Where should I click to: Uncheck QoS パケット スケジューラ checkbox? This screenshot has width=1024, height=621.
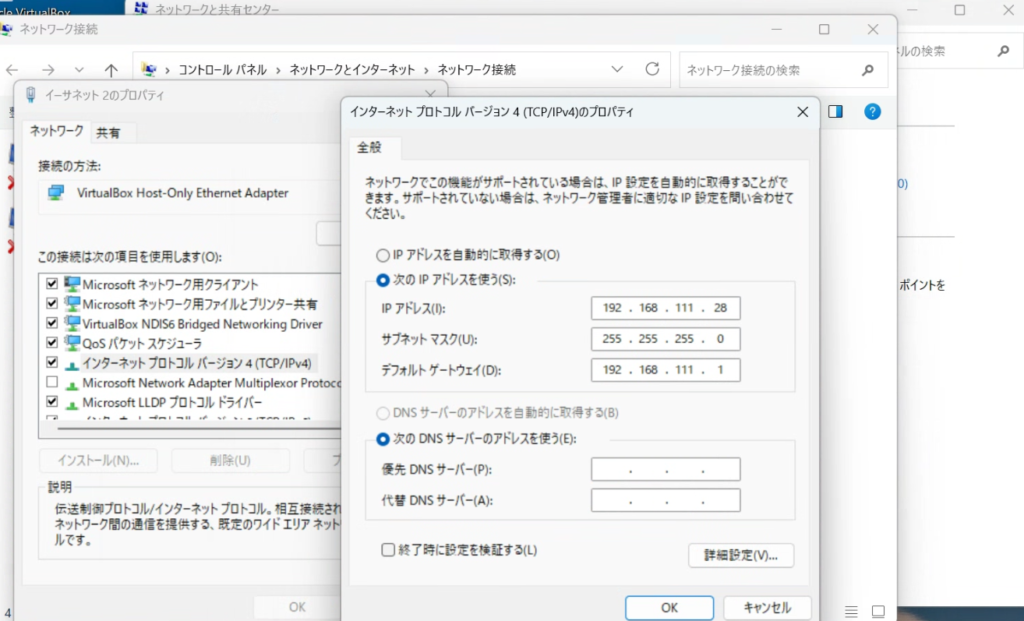pos(52,343)
